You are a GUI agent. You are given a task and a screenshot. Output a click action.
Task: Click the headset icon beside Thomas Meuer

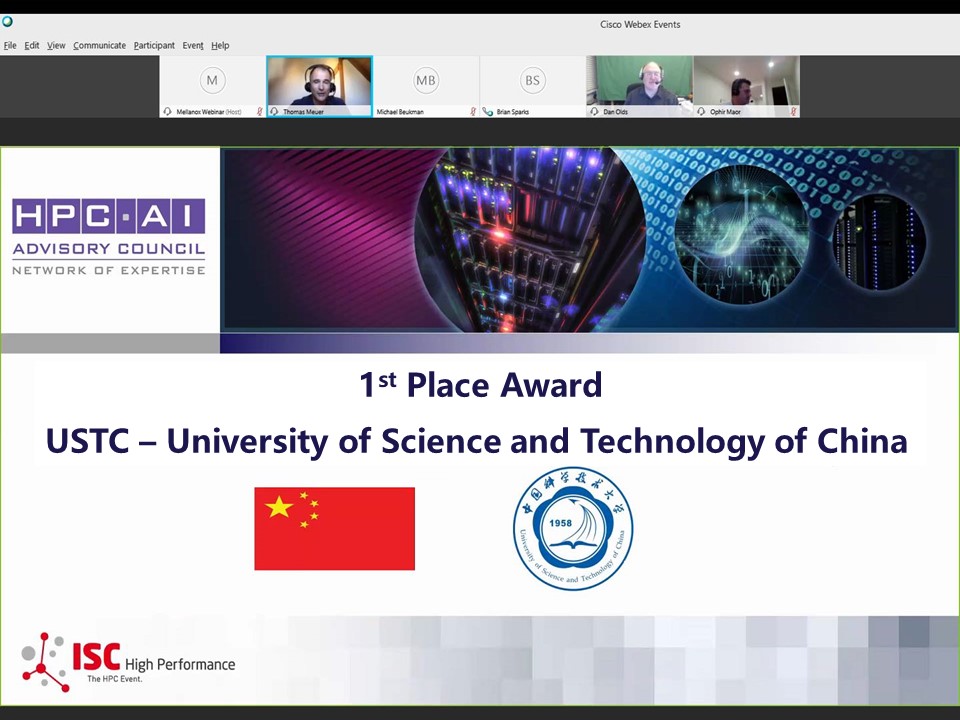tap(274, 112)
